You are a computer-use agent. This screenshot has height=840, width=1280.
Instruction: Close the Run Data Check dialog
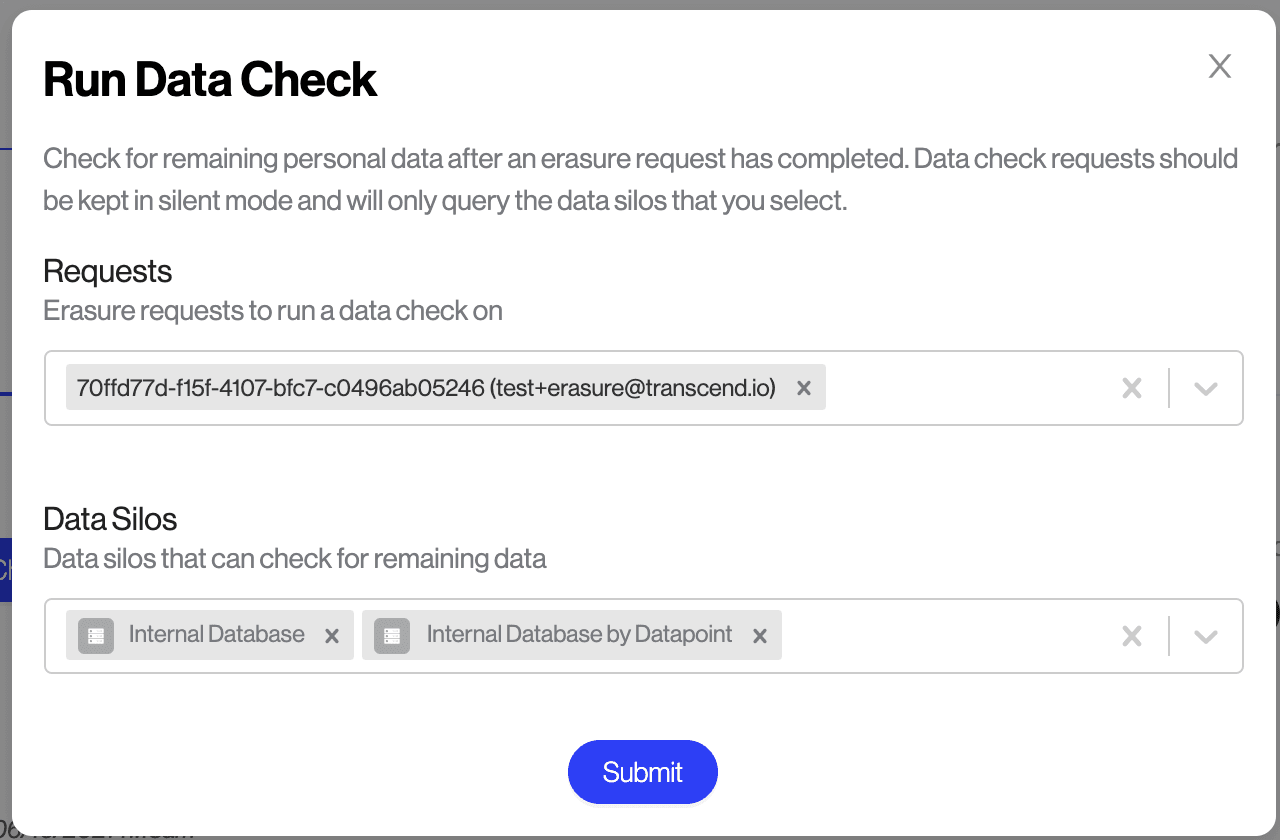(1219, 67)
